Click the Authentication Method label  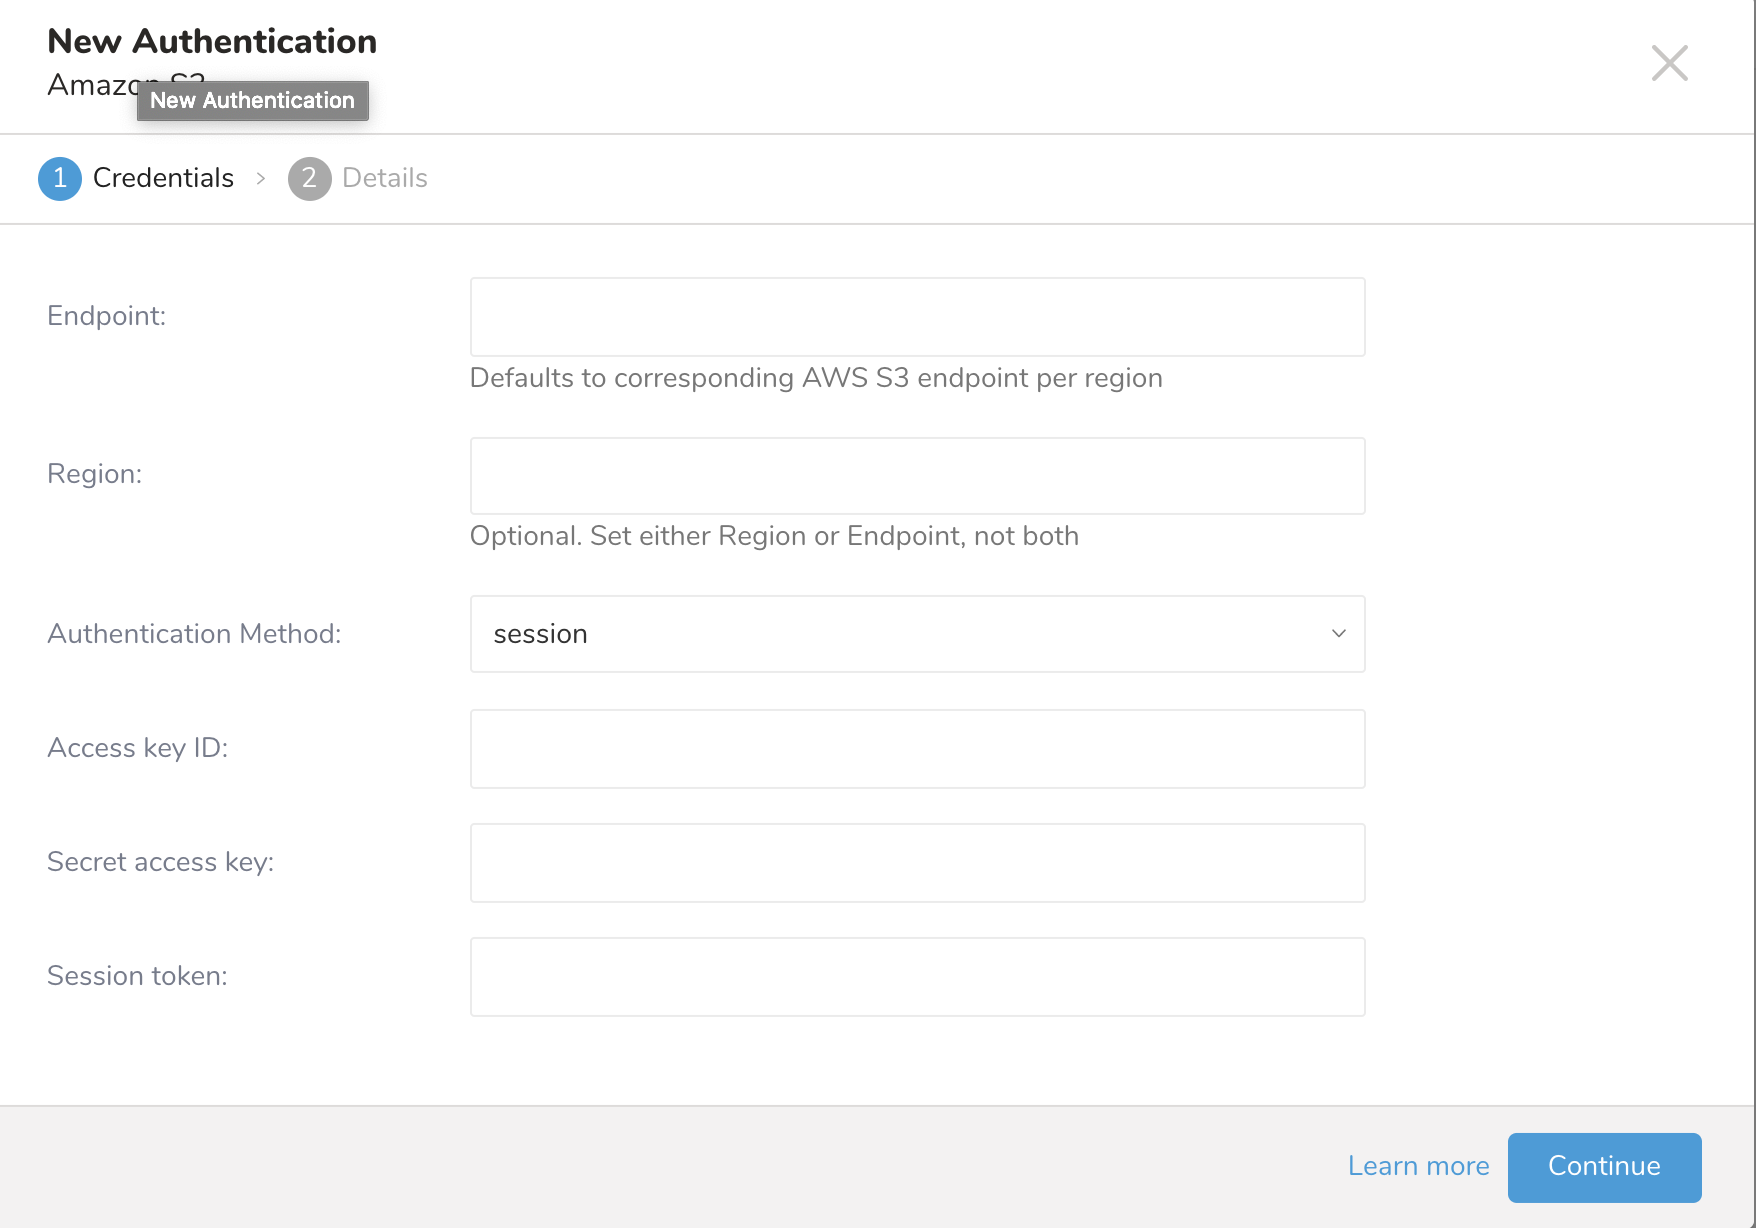coord(194,634)
